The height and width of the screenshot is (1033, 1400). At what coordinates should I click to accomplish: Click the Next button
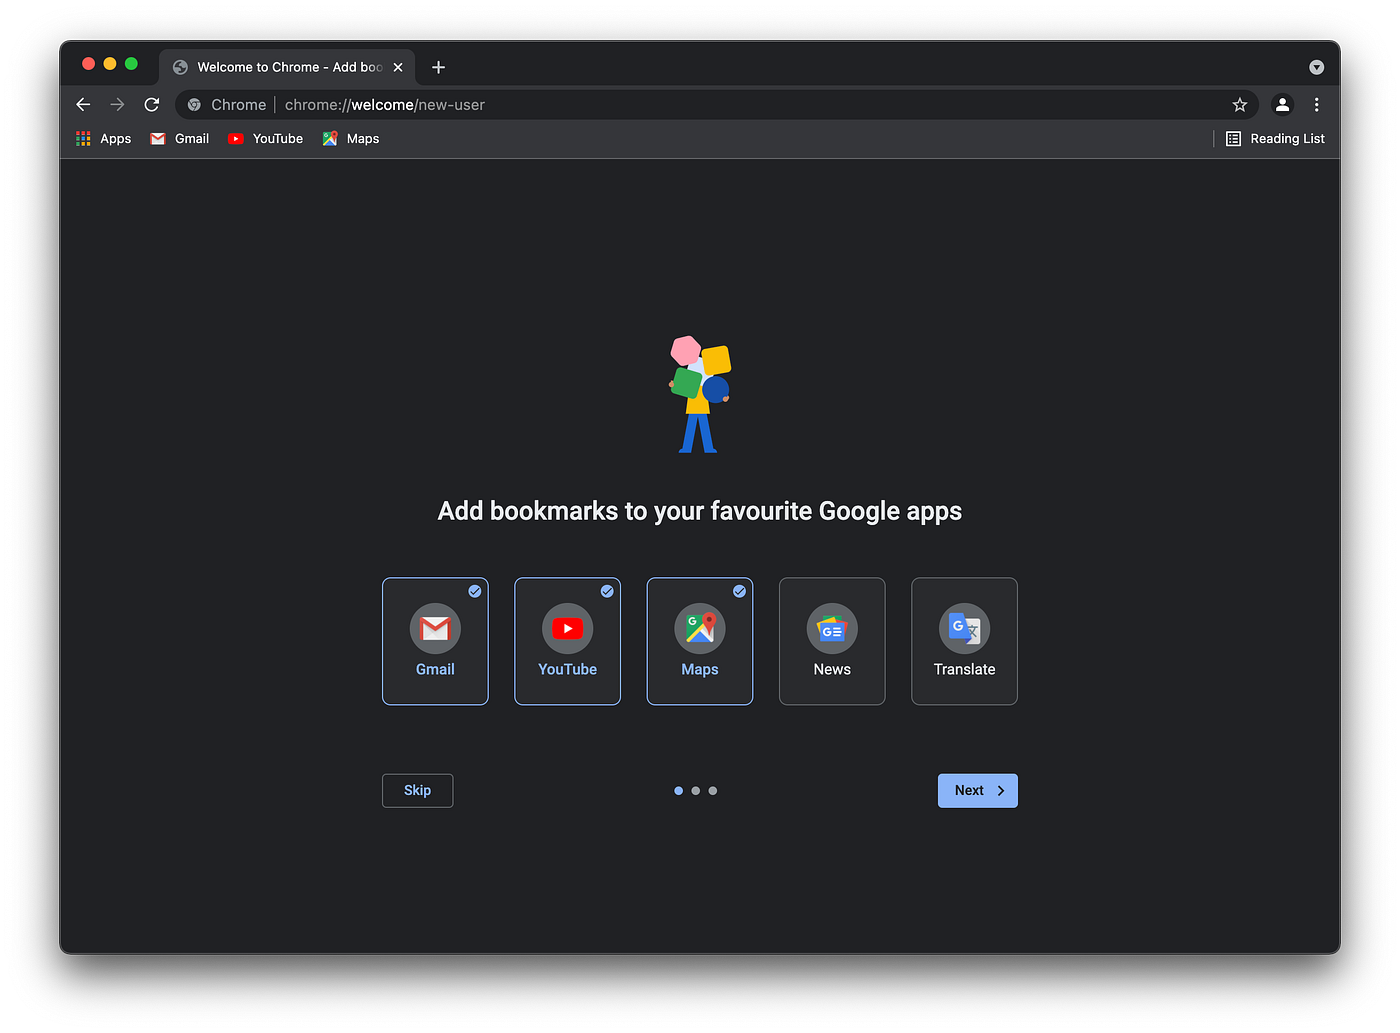[977, 790]
